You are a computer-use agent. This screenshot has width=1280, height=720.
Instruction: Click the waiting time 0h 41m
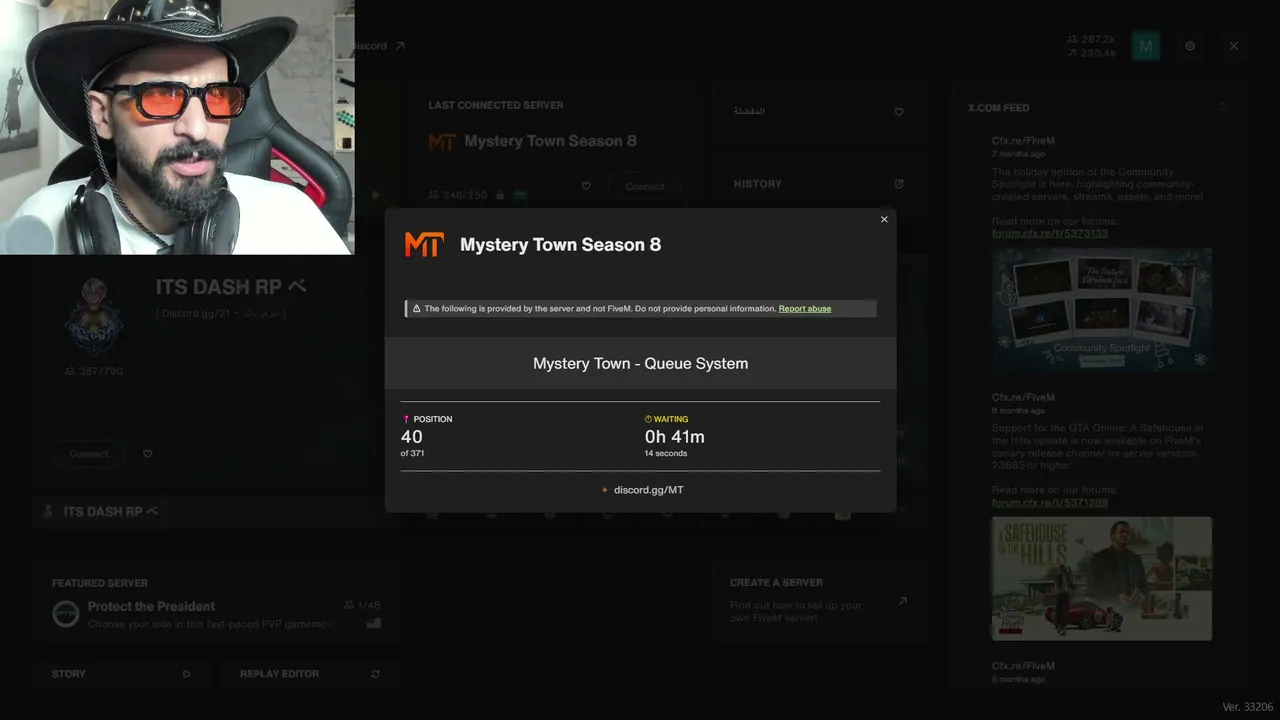(675, 437)
